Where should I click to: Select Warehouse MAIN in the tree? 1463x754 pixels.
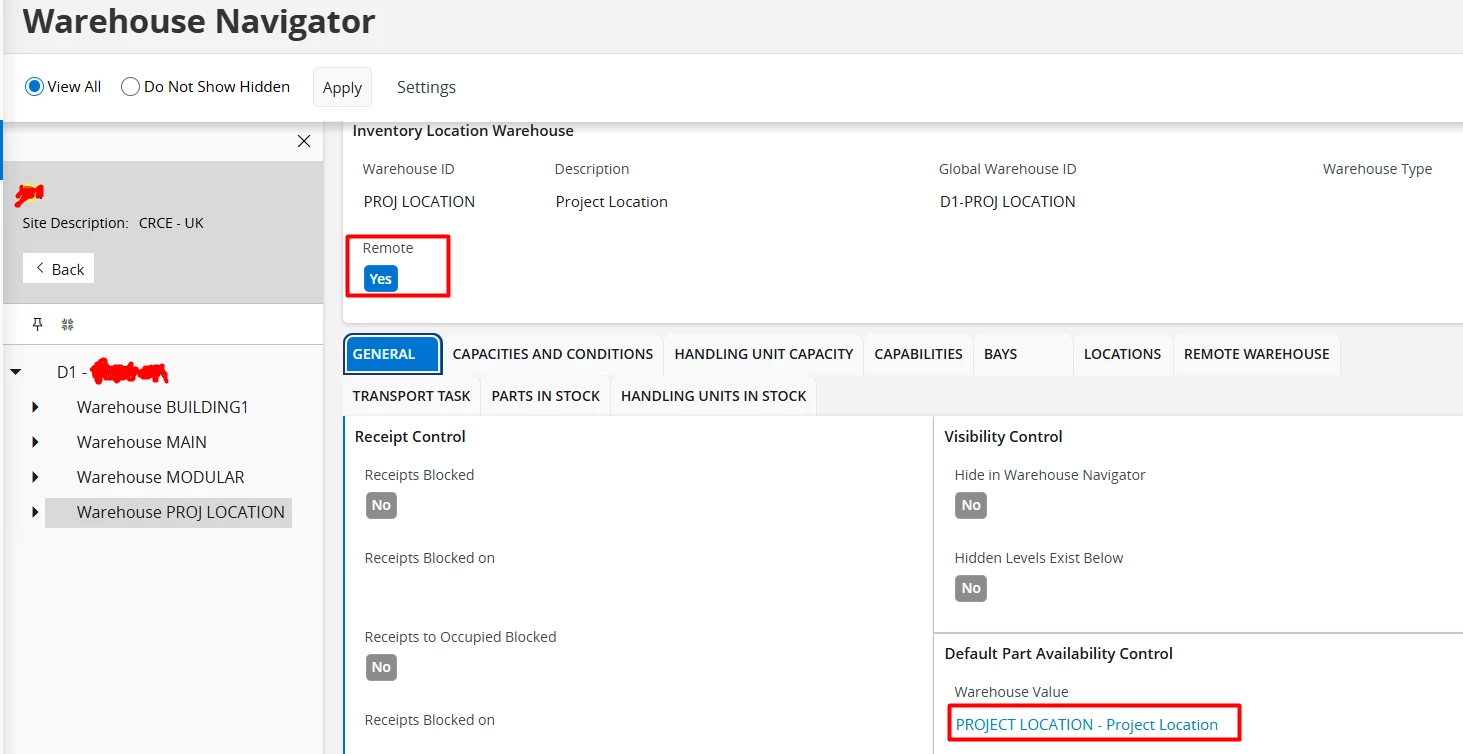(142, 443)
